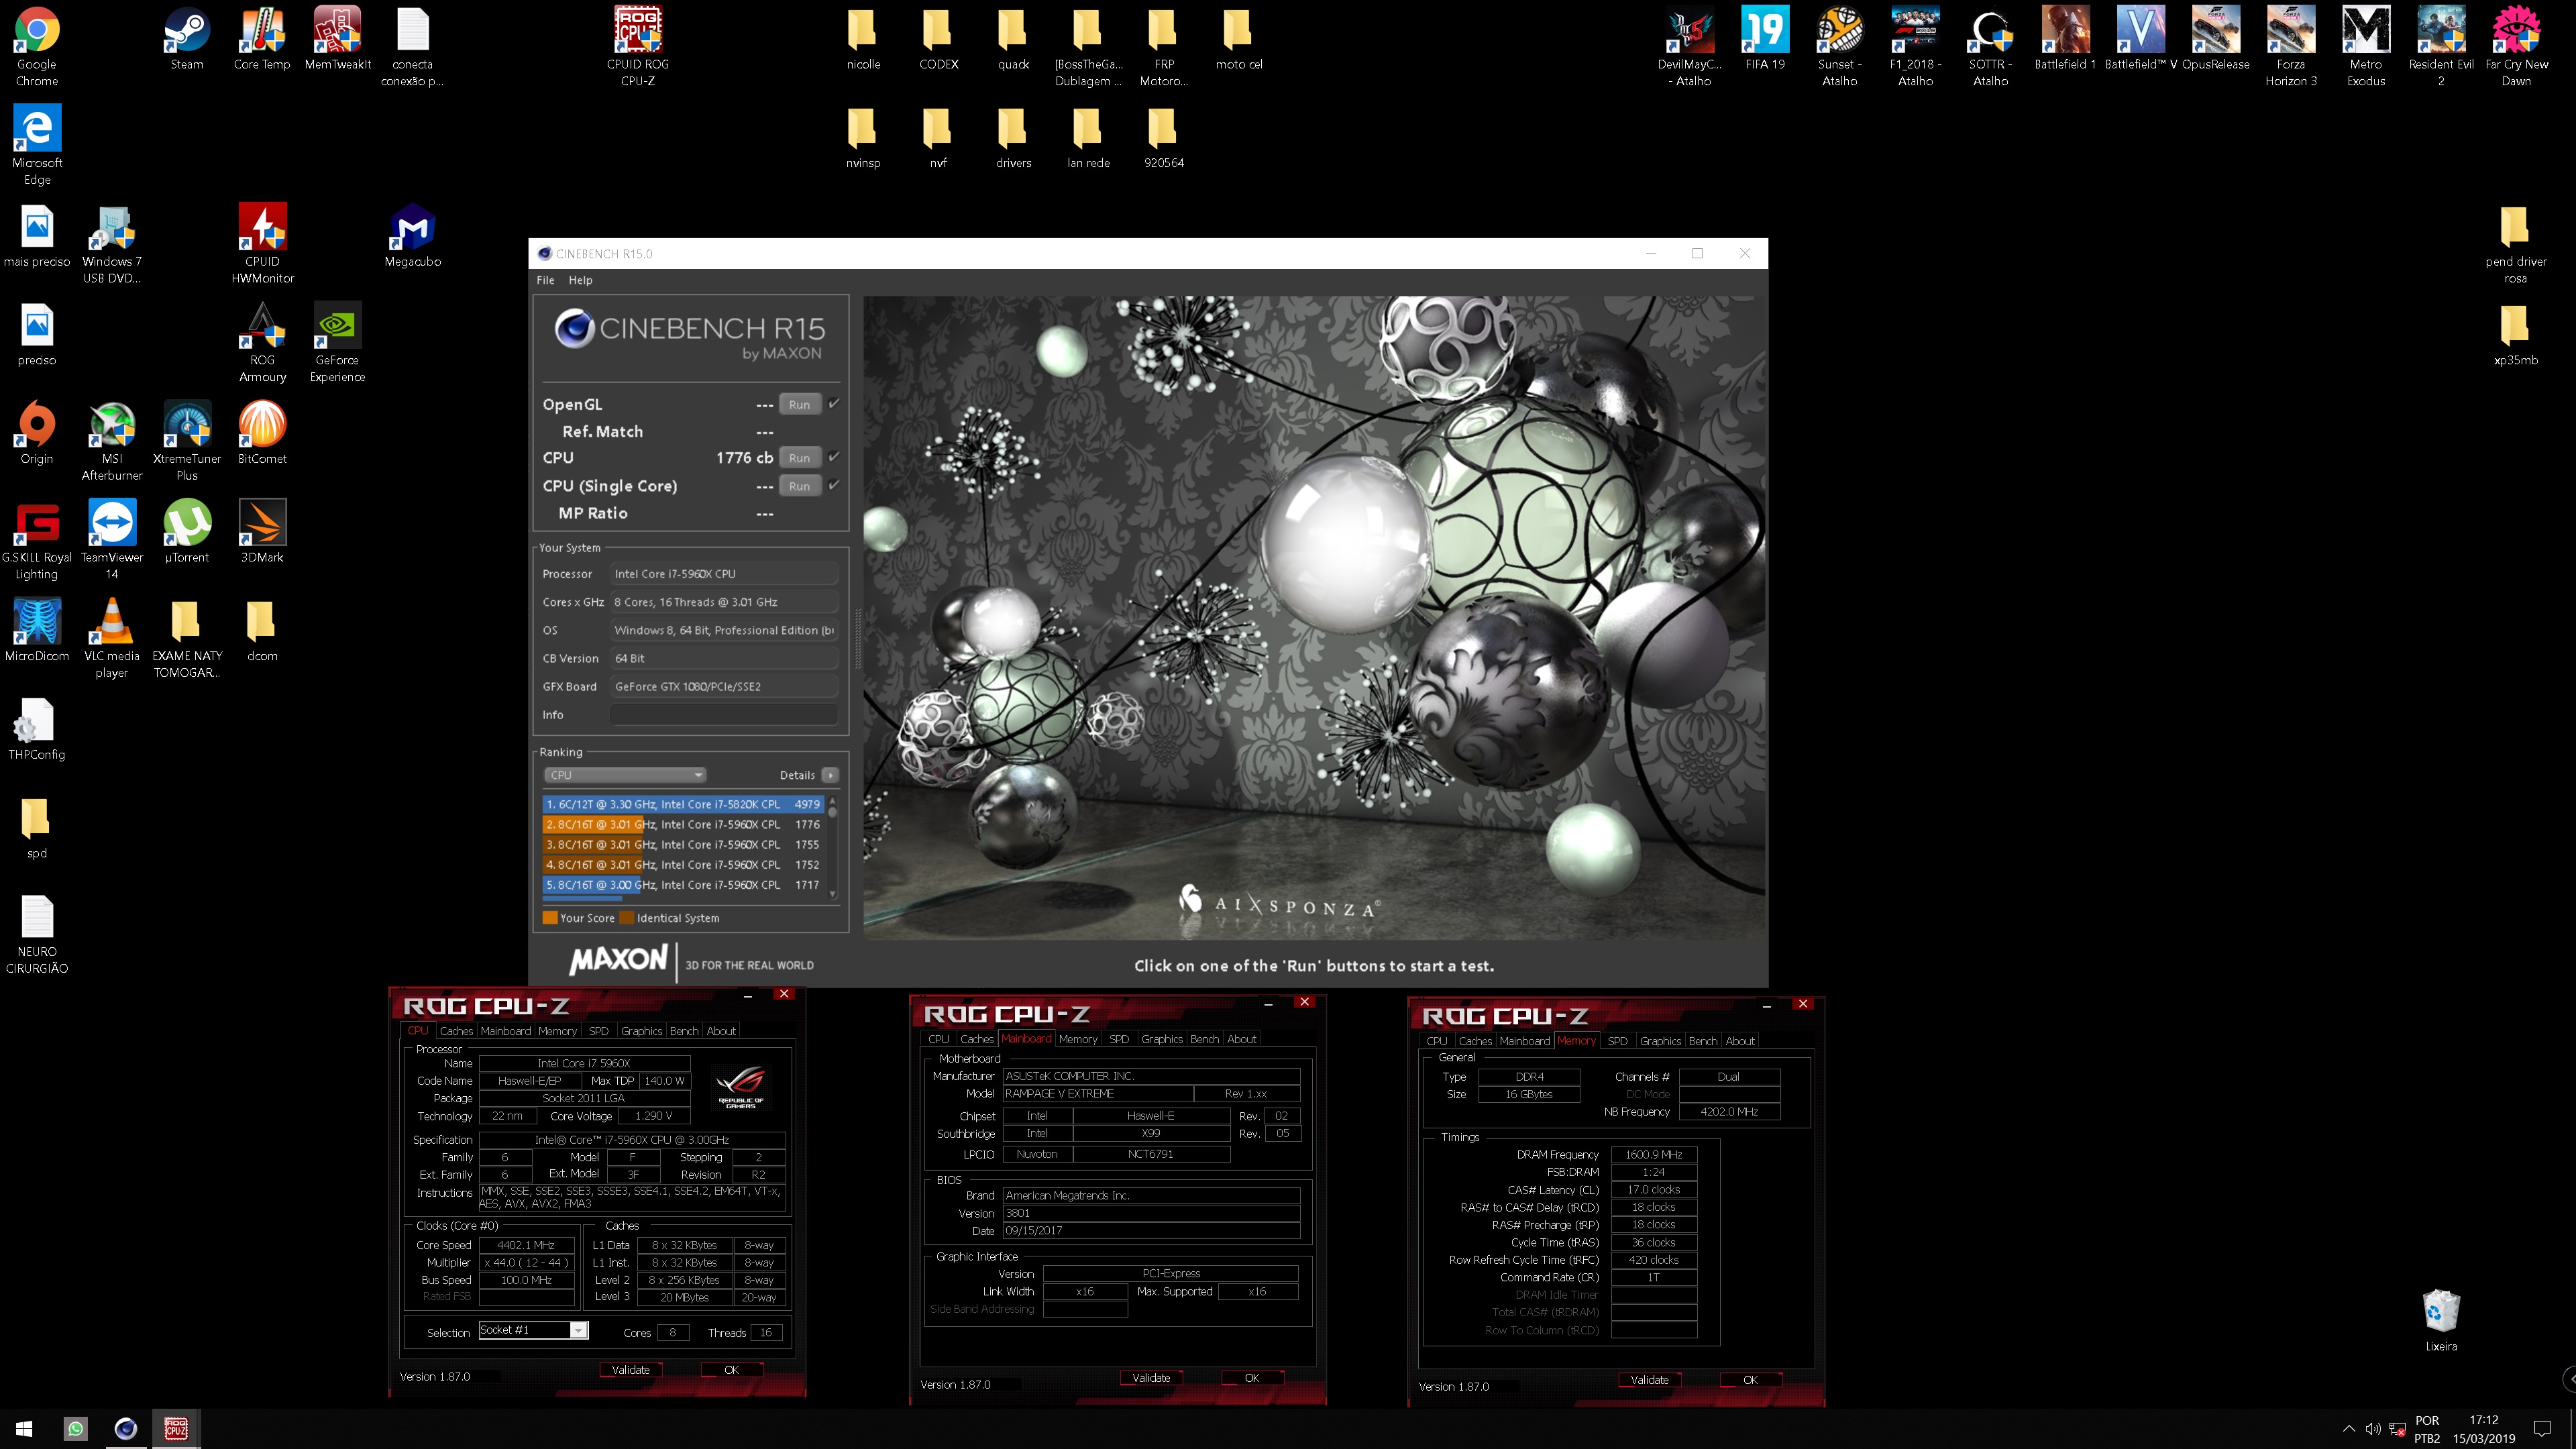Open BitComet desktop shortcut

pyautogui.click(x=262, y=433)
